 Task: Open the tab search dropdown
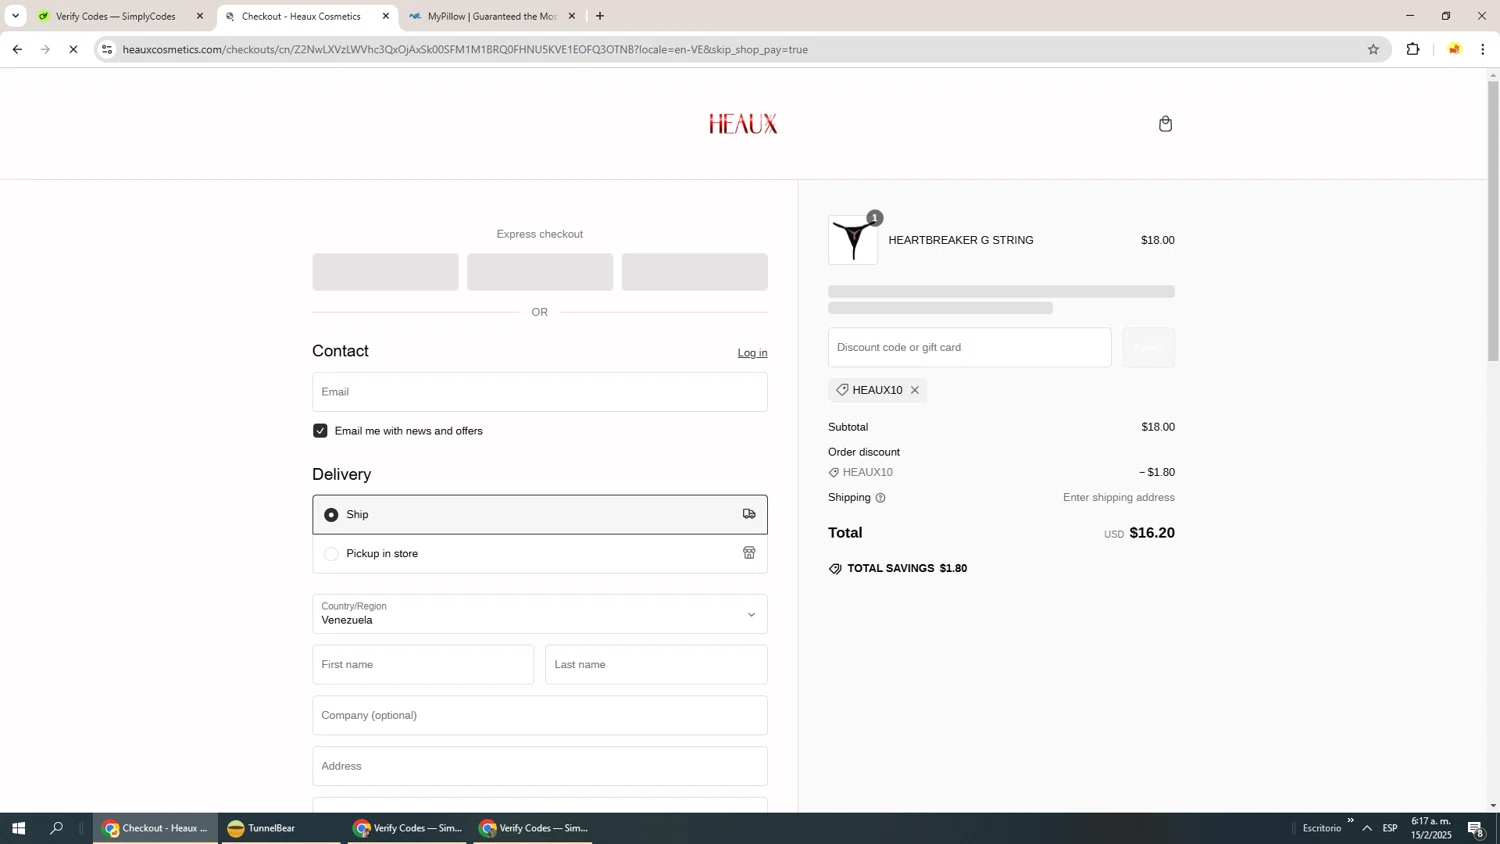tap(15, 16)
